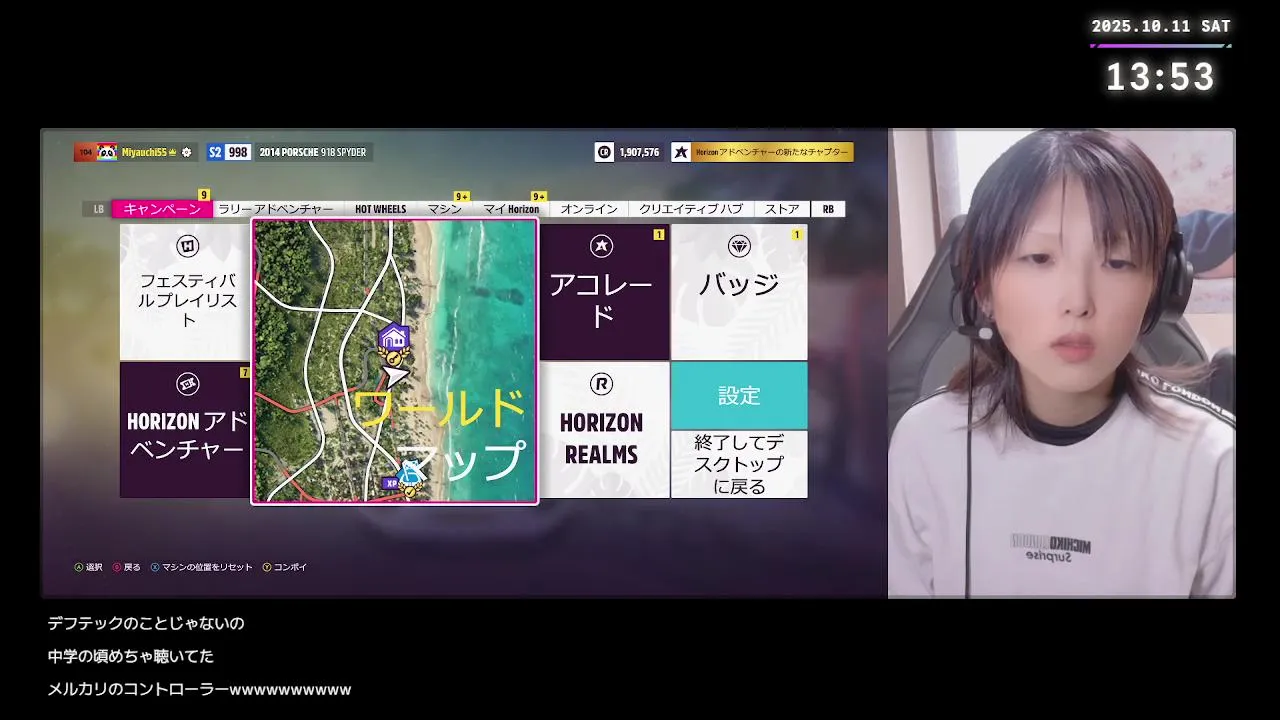Open the HORIZON REALMS tile
1280x720 pixels.
click(x=604, y=430)
